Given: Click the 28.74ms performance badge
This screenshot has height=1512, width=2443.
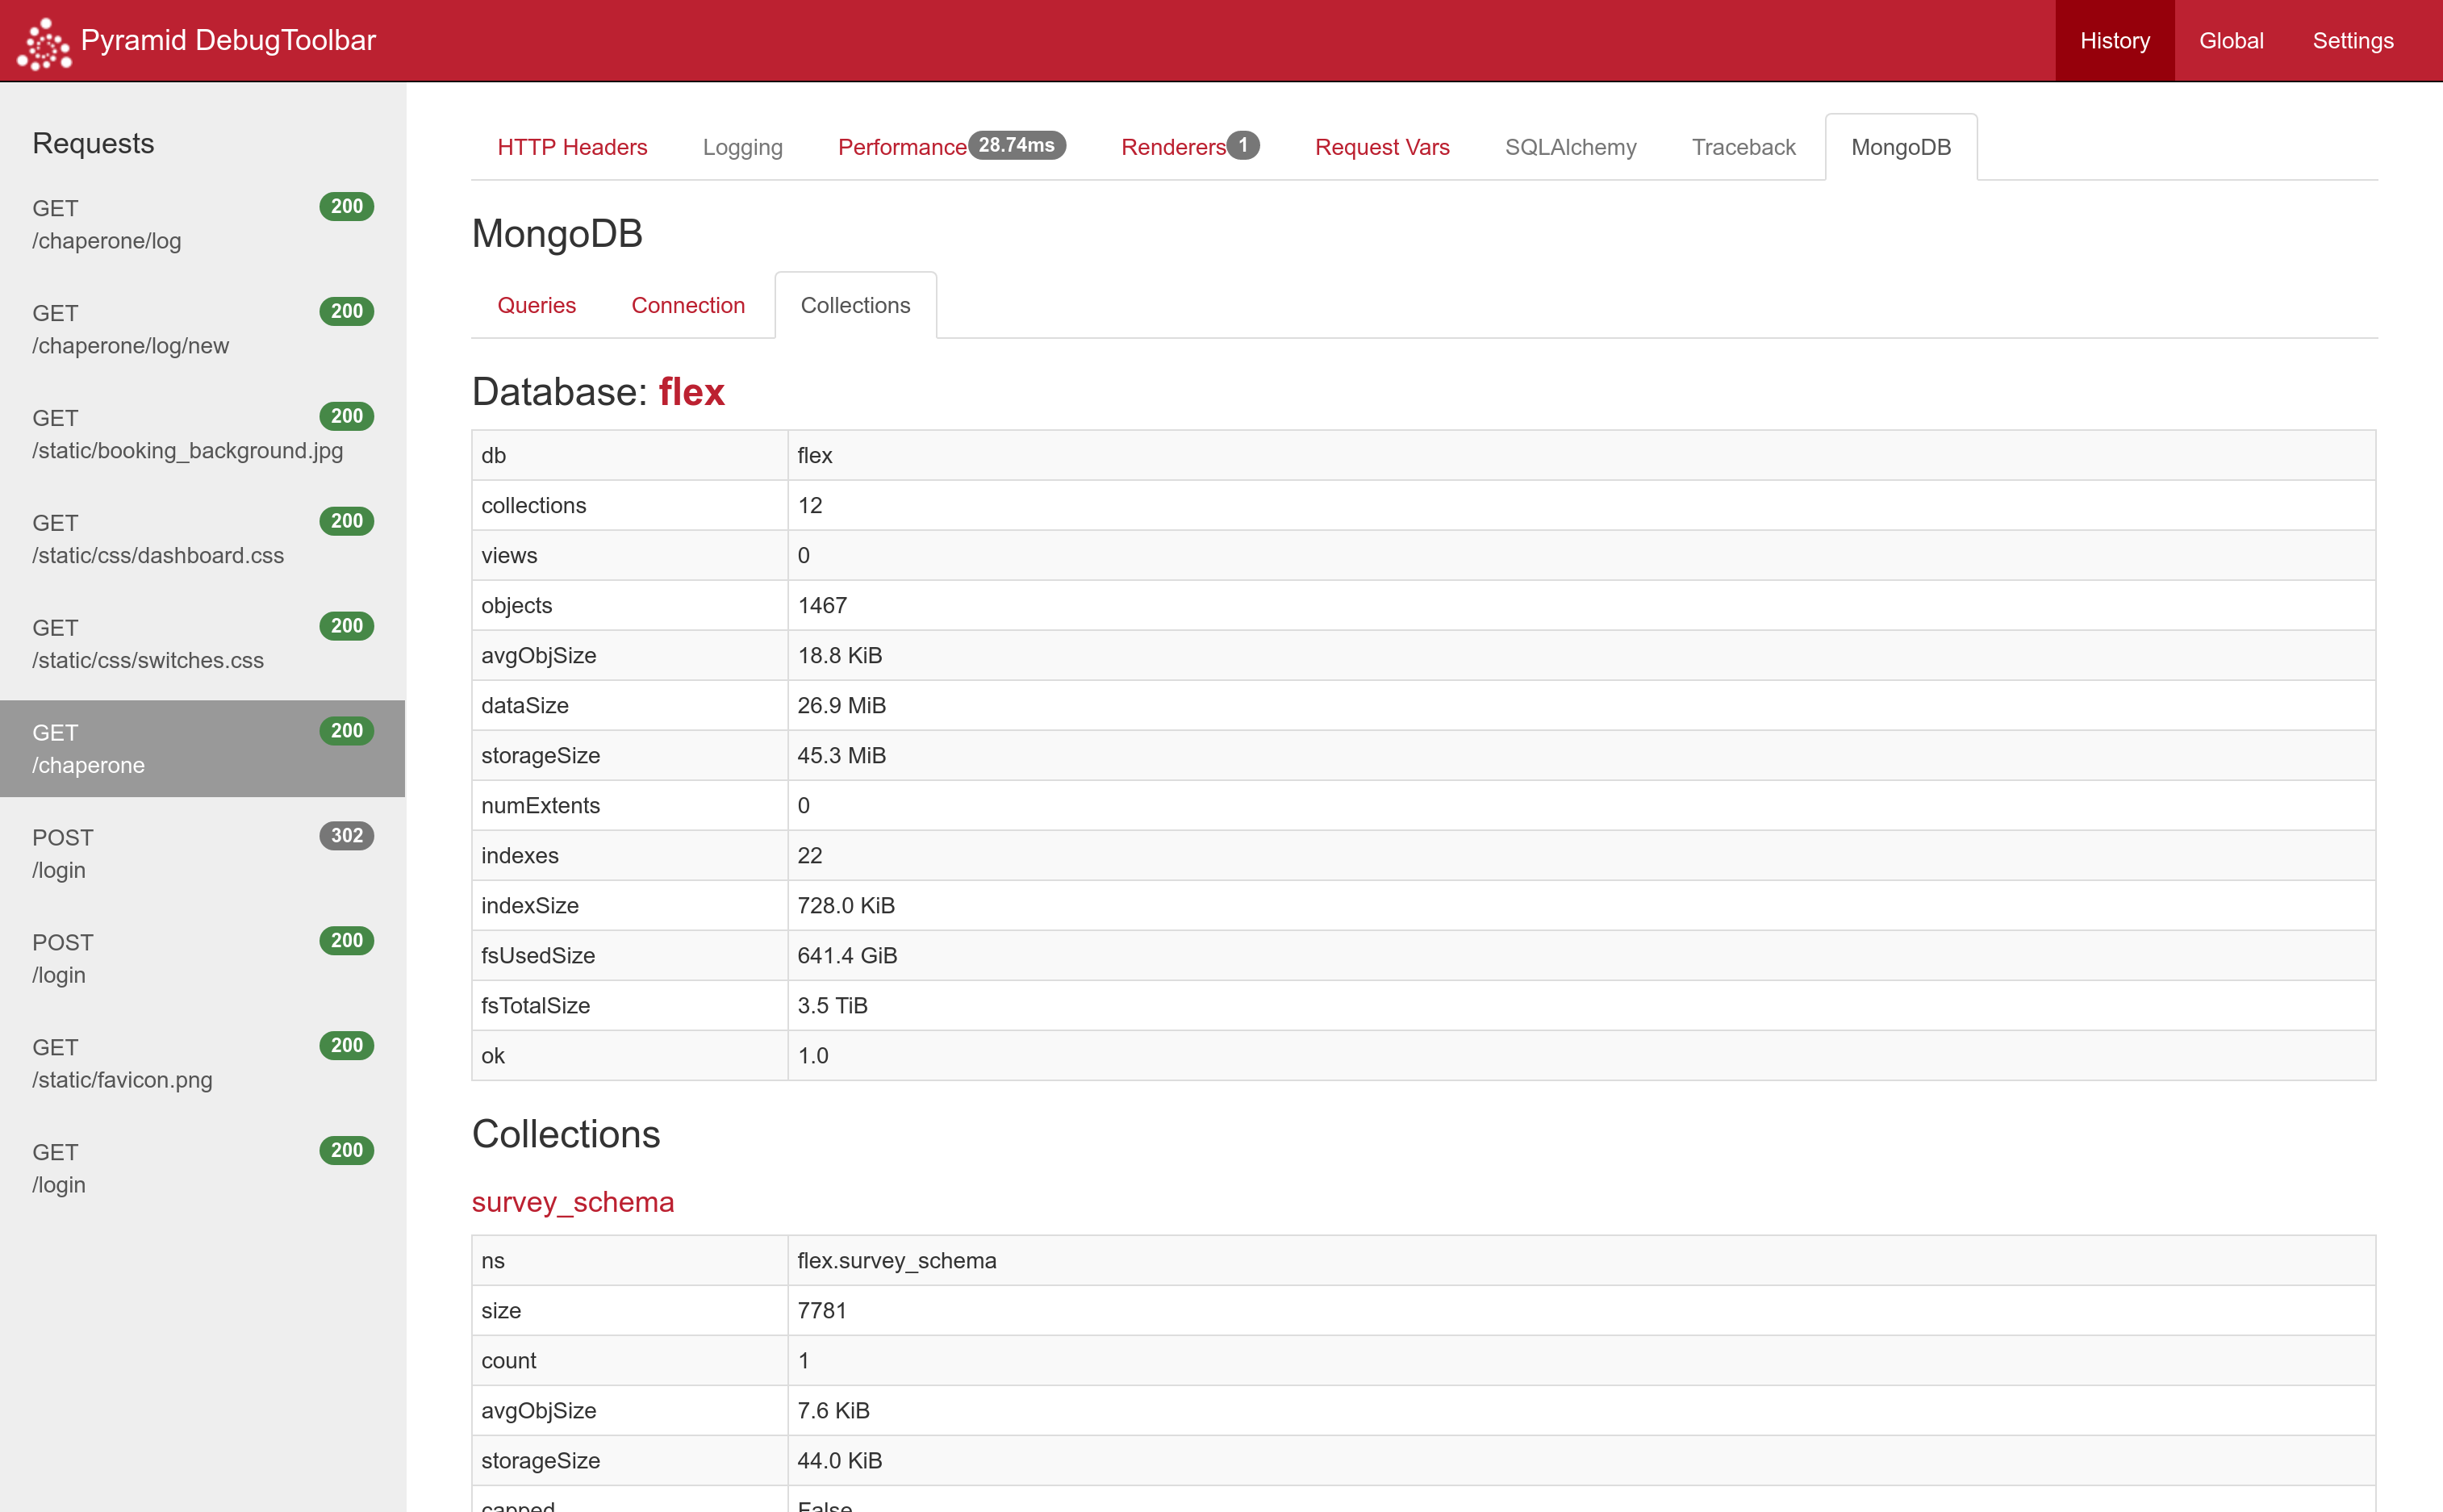Looking at the screenshot, I should coord(1016,145).
